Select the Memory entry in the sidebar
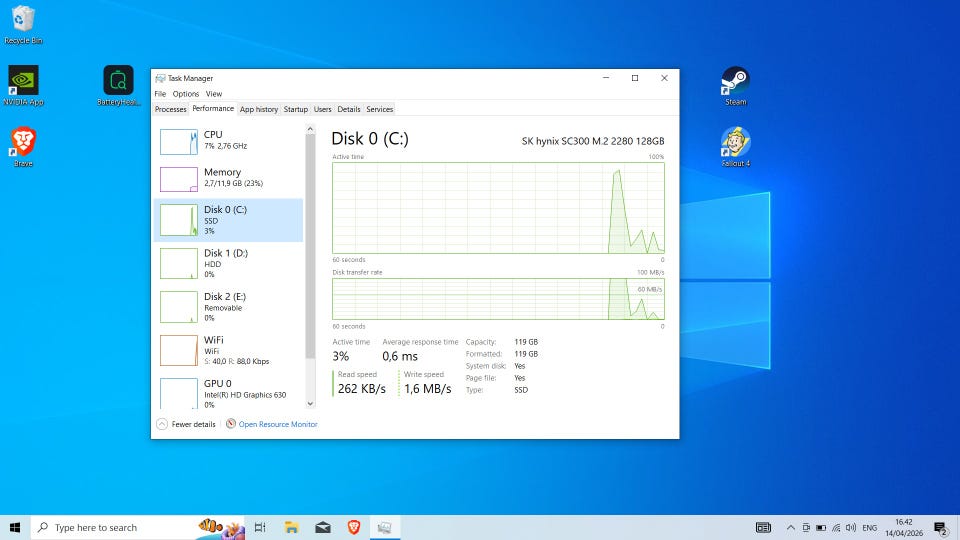This screenshot has height=540, width=960. (228, 178)
